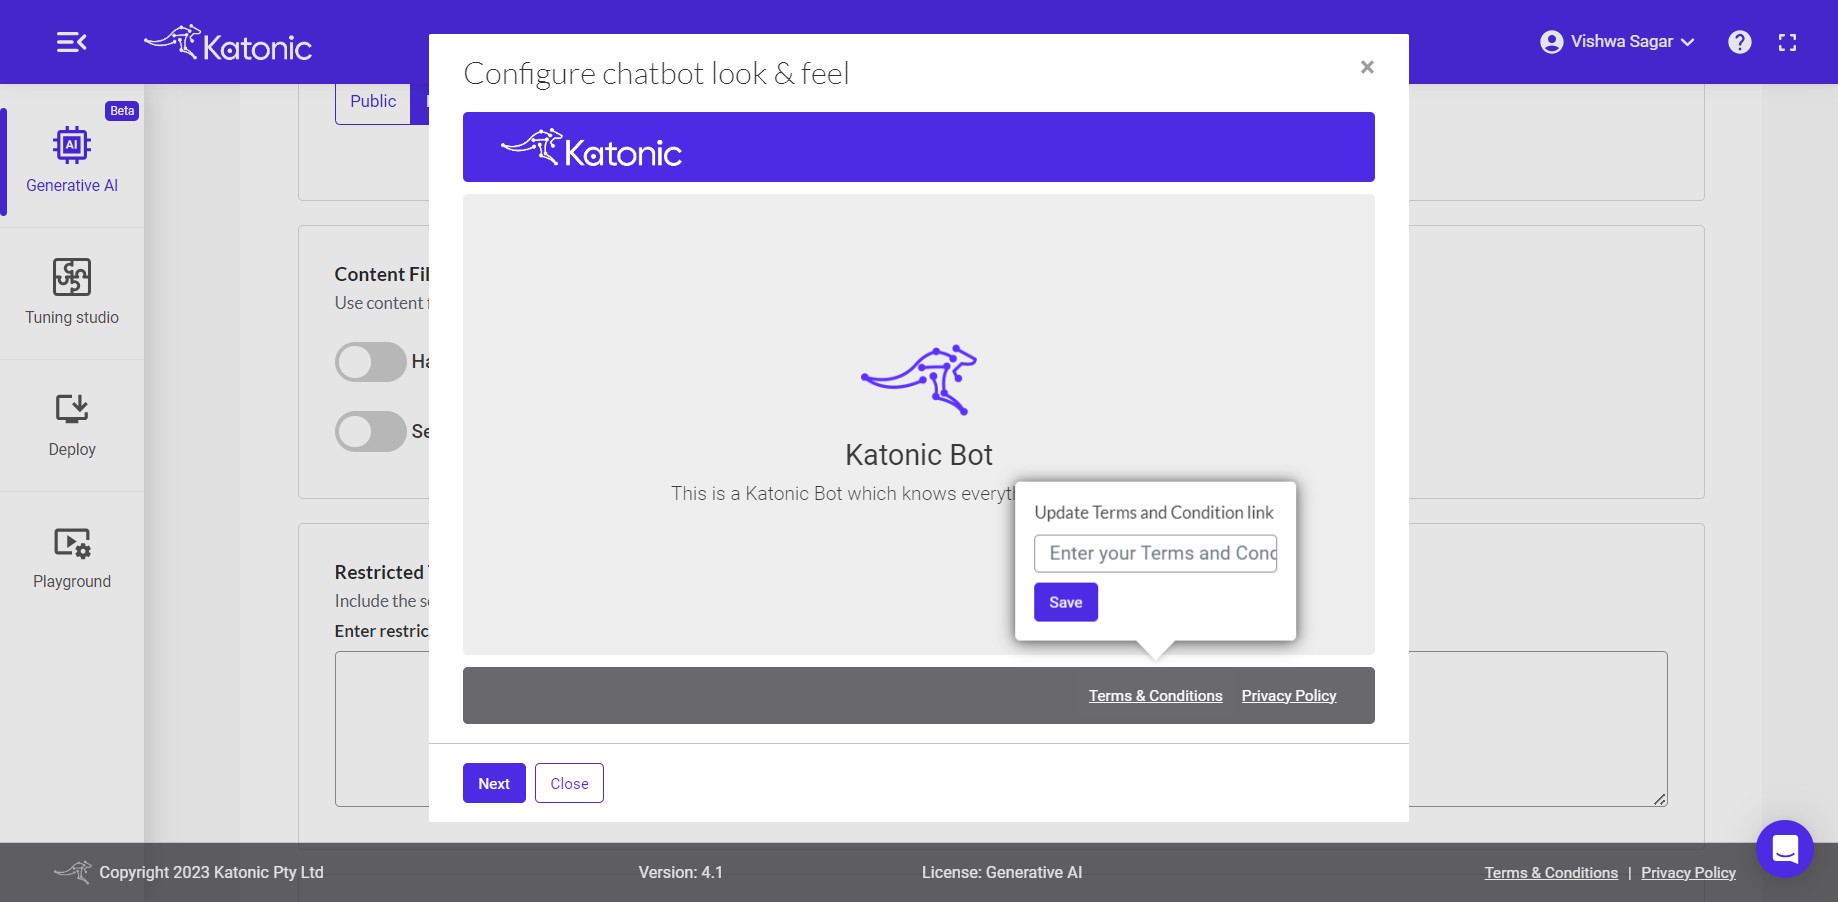Click Katonic logo in chatbot preview header
1838x902 pixels.
(x=591, y=148)
